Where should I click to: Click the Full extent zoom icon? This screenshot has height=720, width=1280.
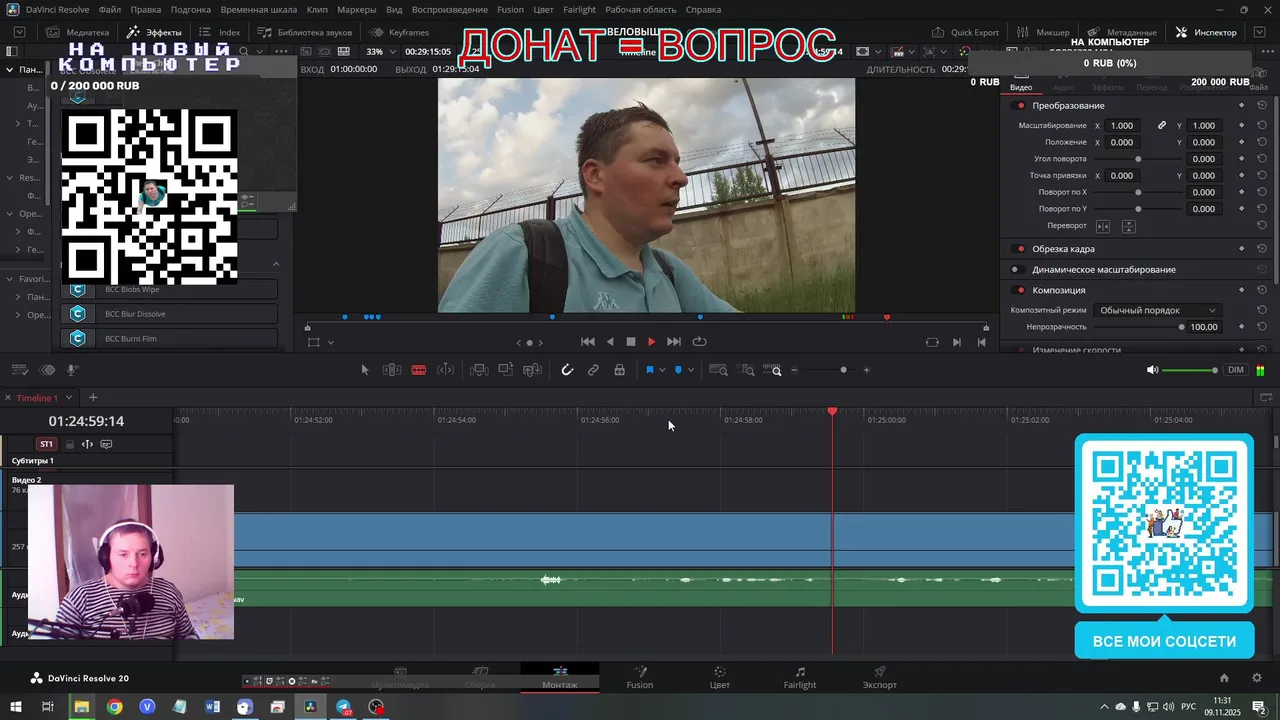[x=719, y=370]
